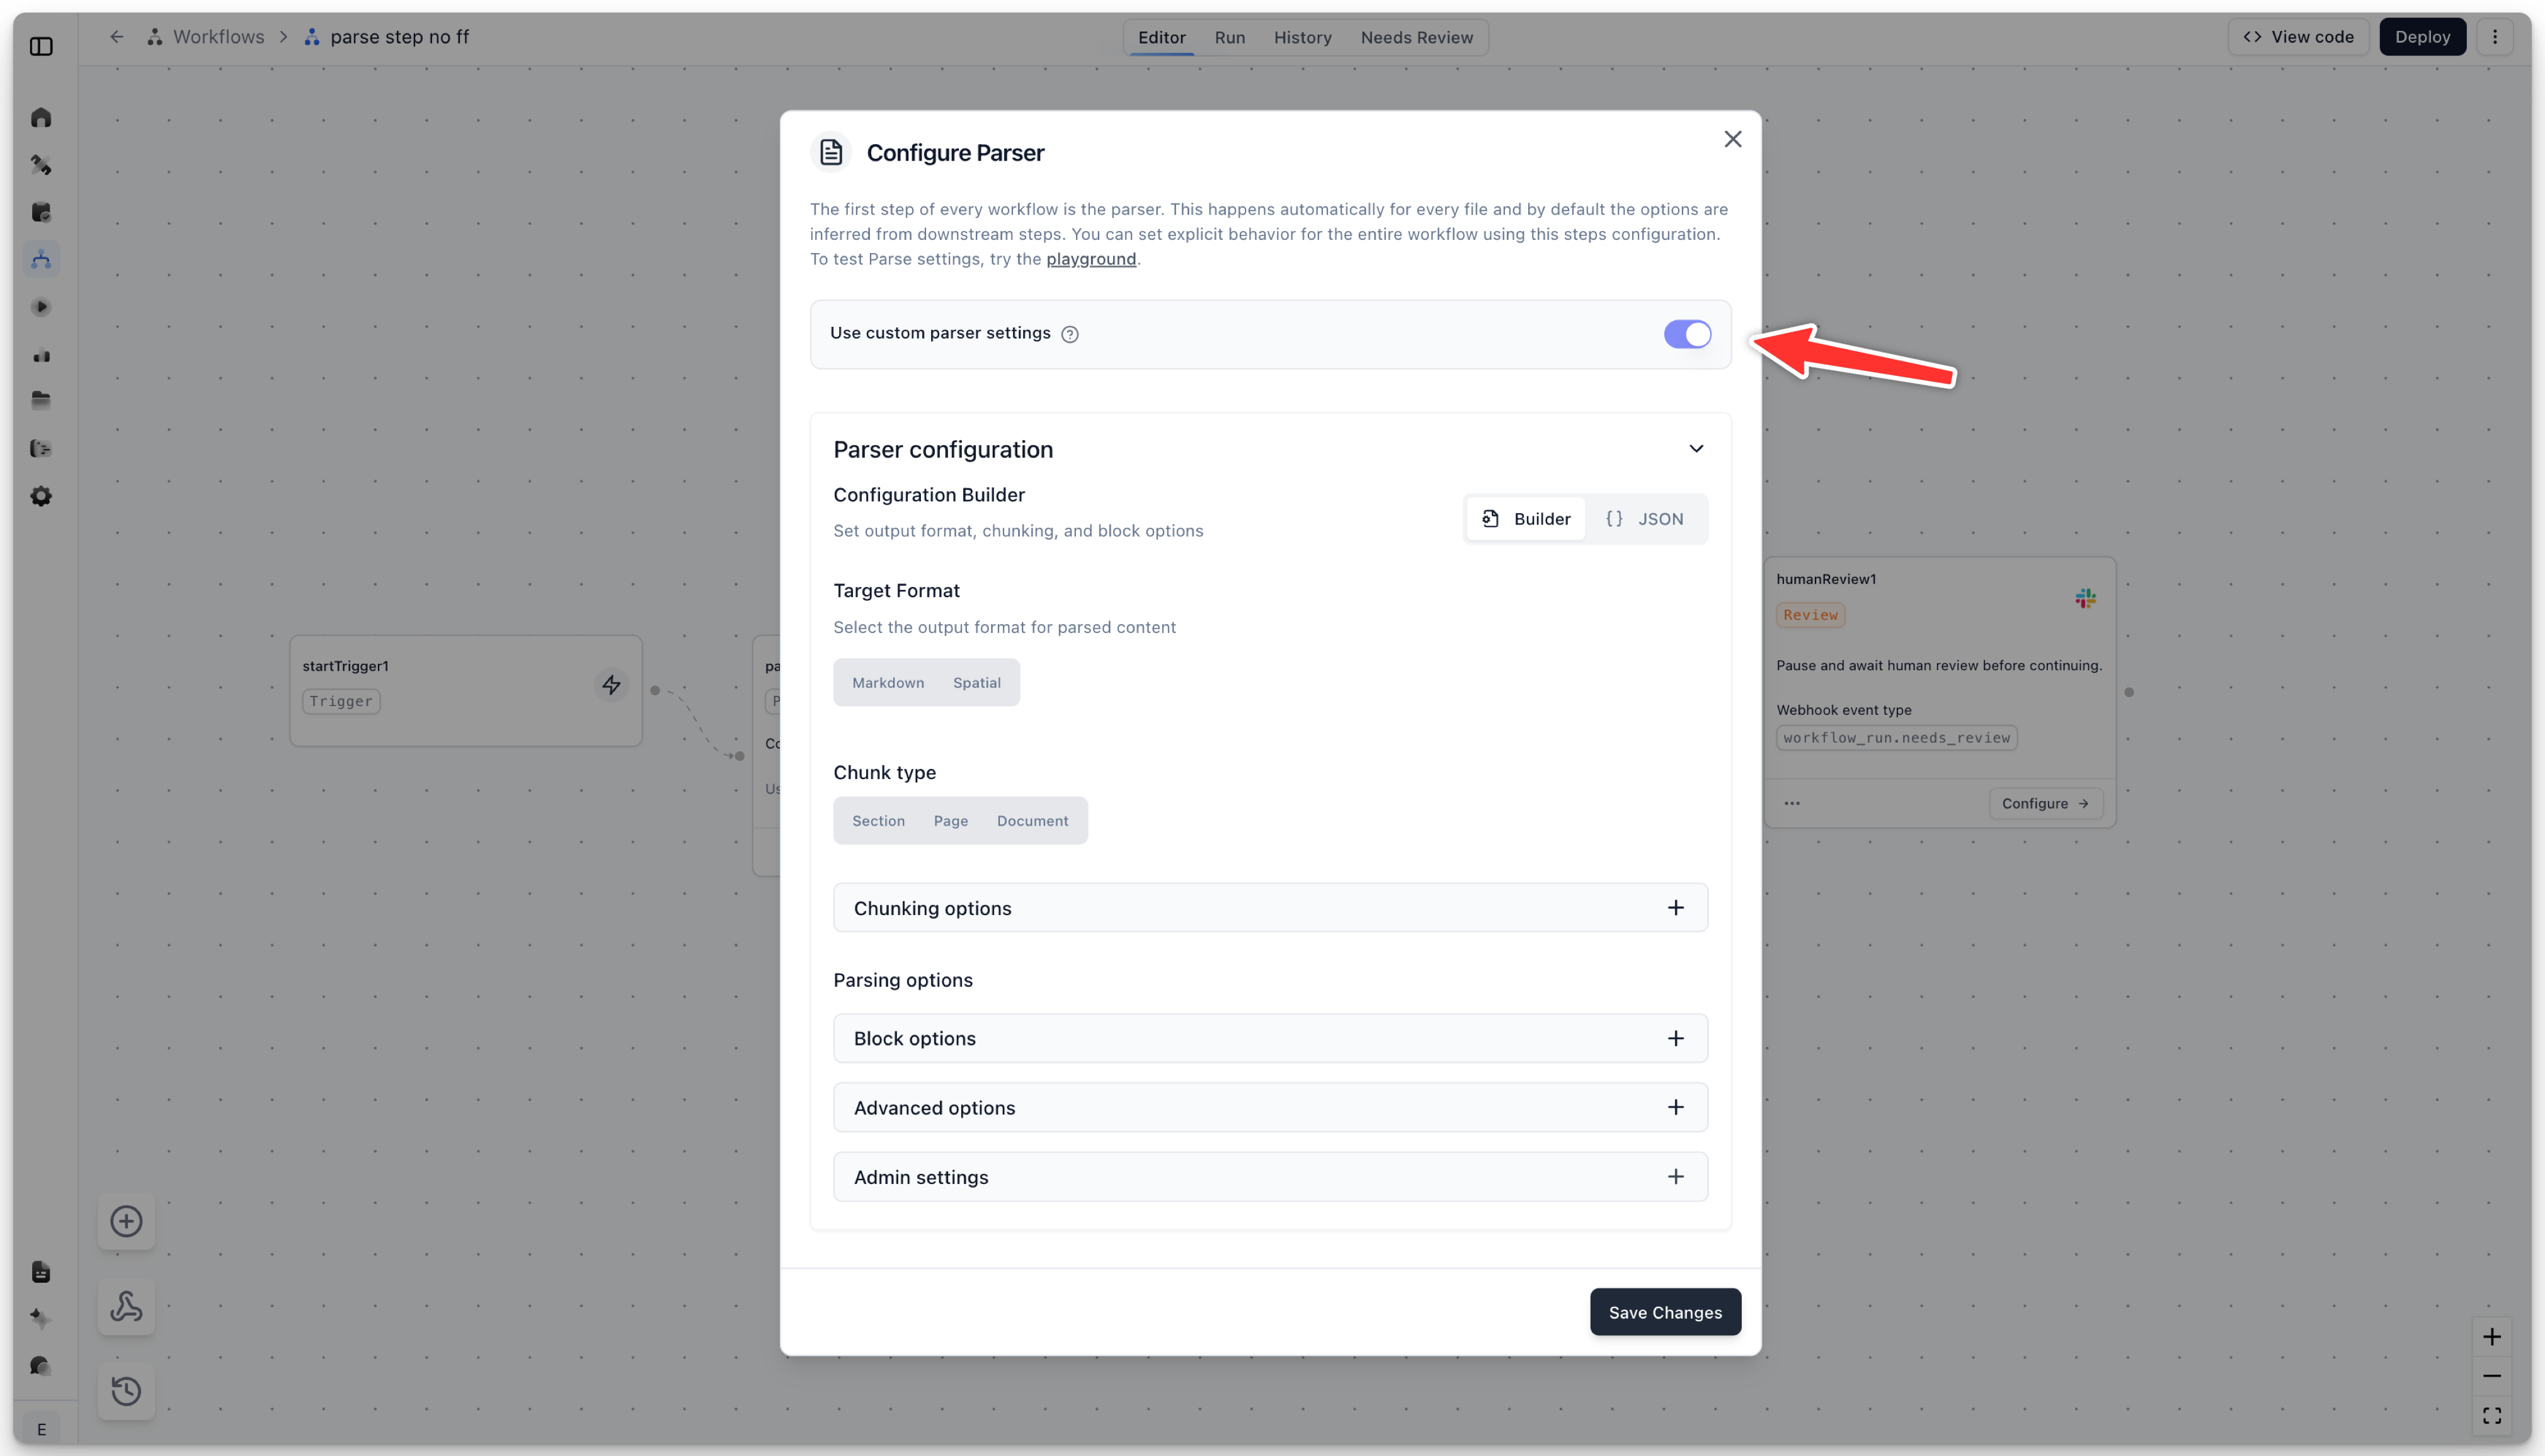Viewport: 2545px width, 1456px height.
Task: Choose Page chunk type
Action: [x=950, y=821]
